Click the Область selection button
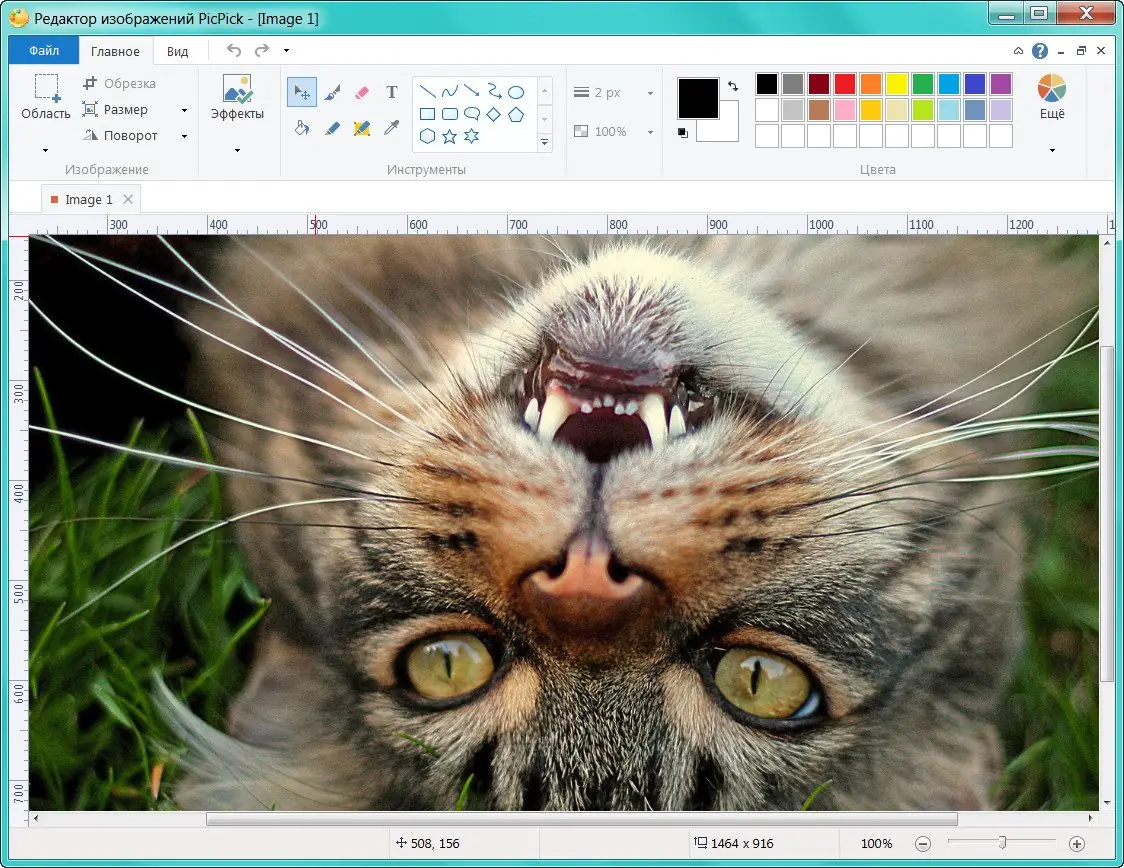This screenshot has width=1124, height=868. (x=46, y=97)
